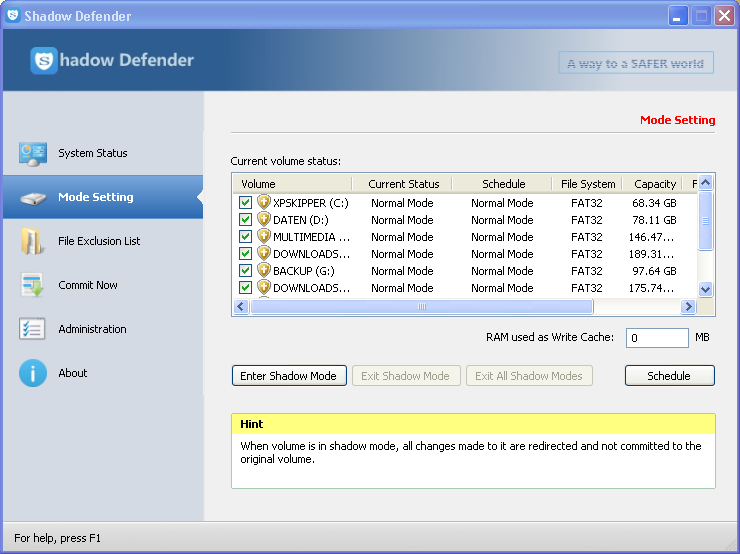The width and height of the screenshot is (740, 554).
Task: Open the About section
Action: tap(103, 373)
